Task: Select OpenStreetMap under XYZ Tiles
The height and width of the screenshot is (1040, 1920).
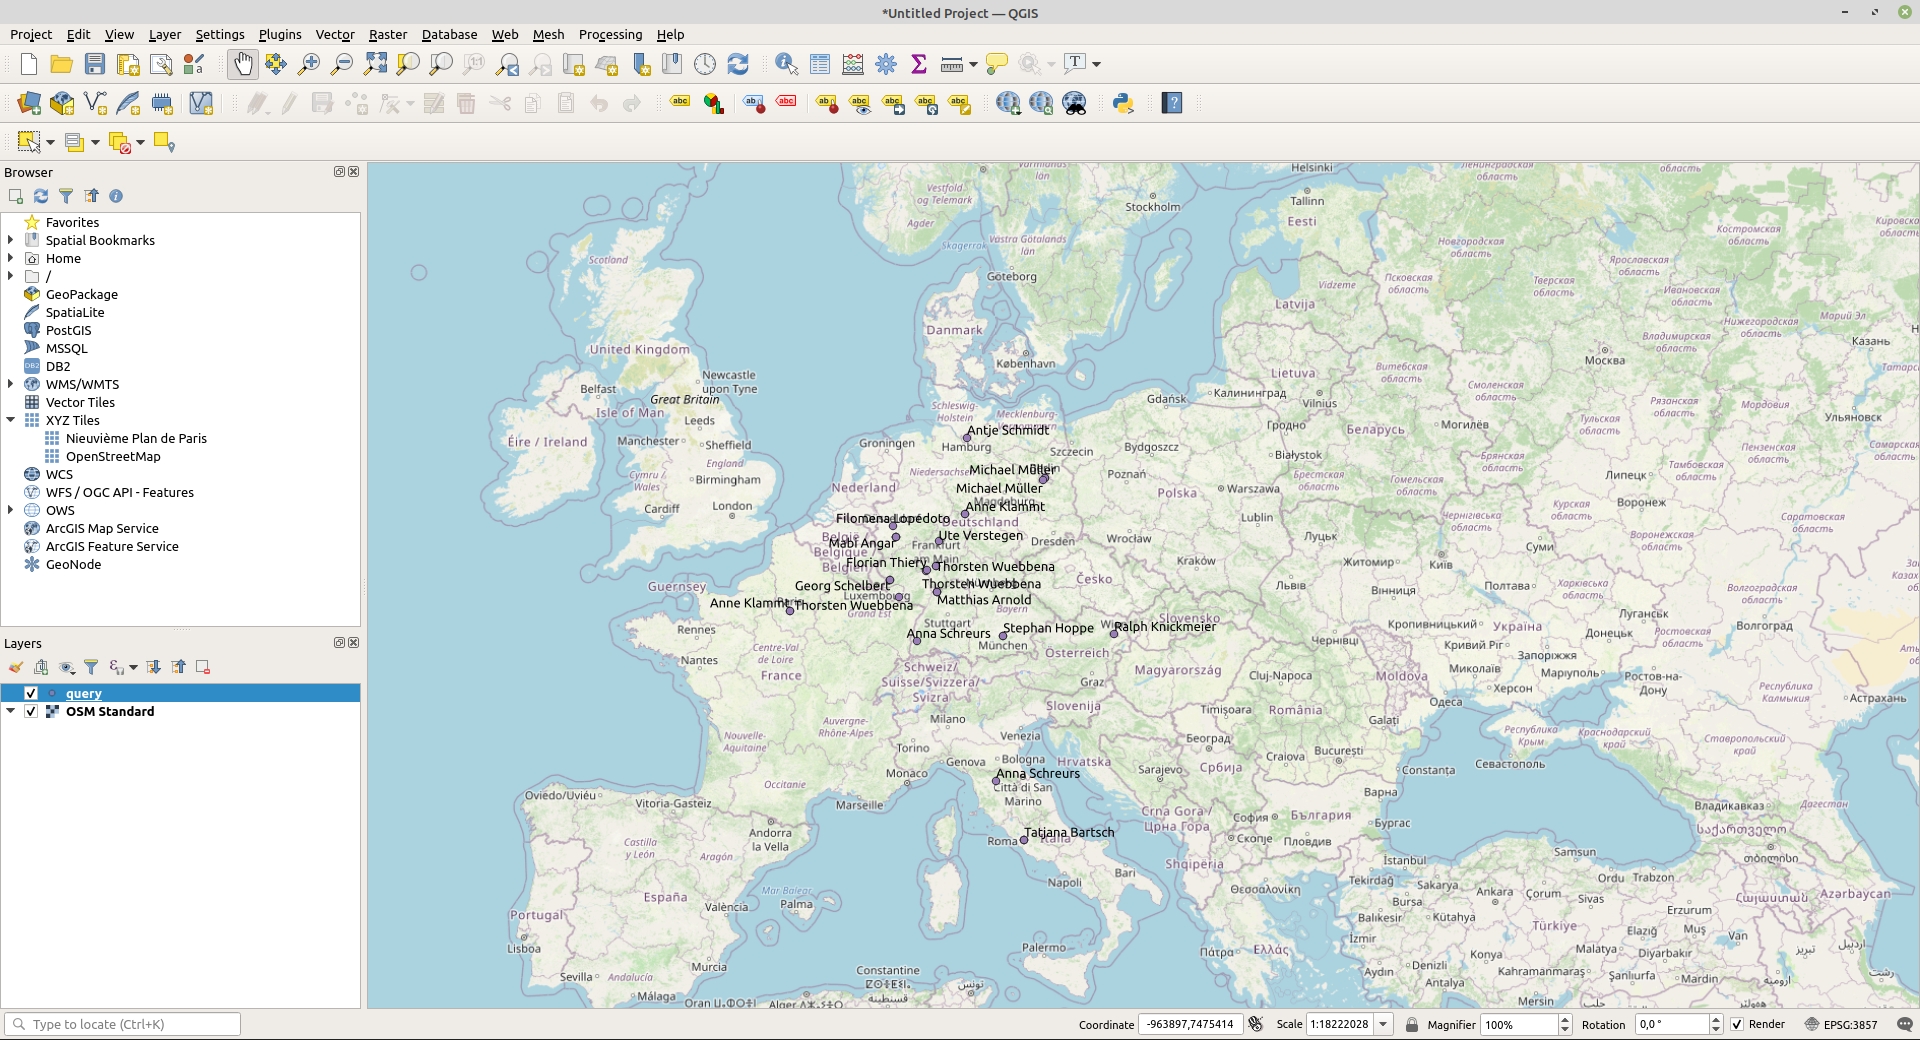Action: [113, 456]
